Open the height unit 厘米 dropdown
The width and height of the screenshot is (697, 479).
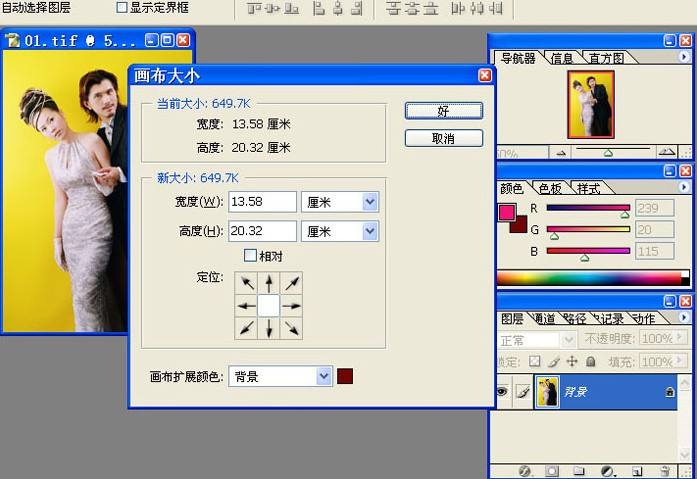click(x=340, y=232)
